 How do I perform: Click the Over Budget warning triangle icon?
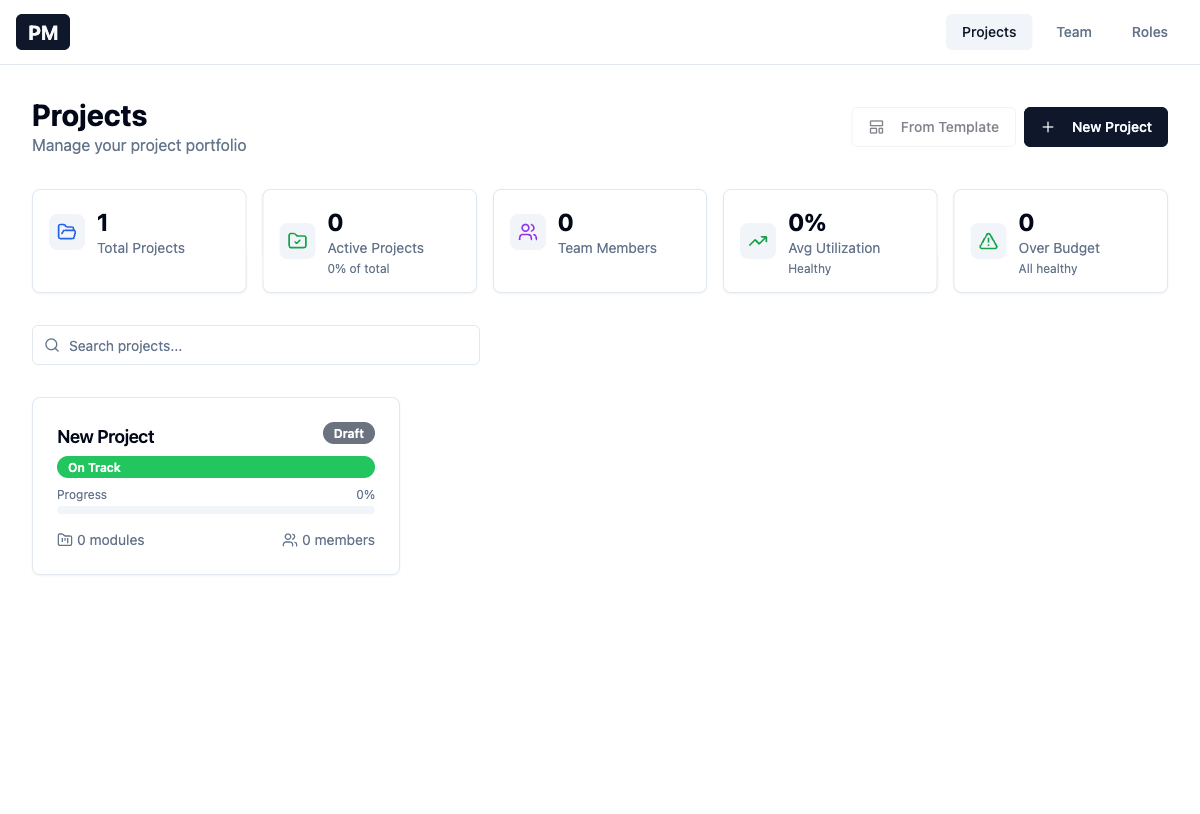point(988,241)
